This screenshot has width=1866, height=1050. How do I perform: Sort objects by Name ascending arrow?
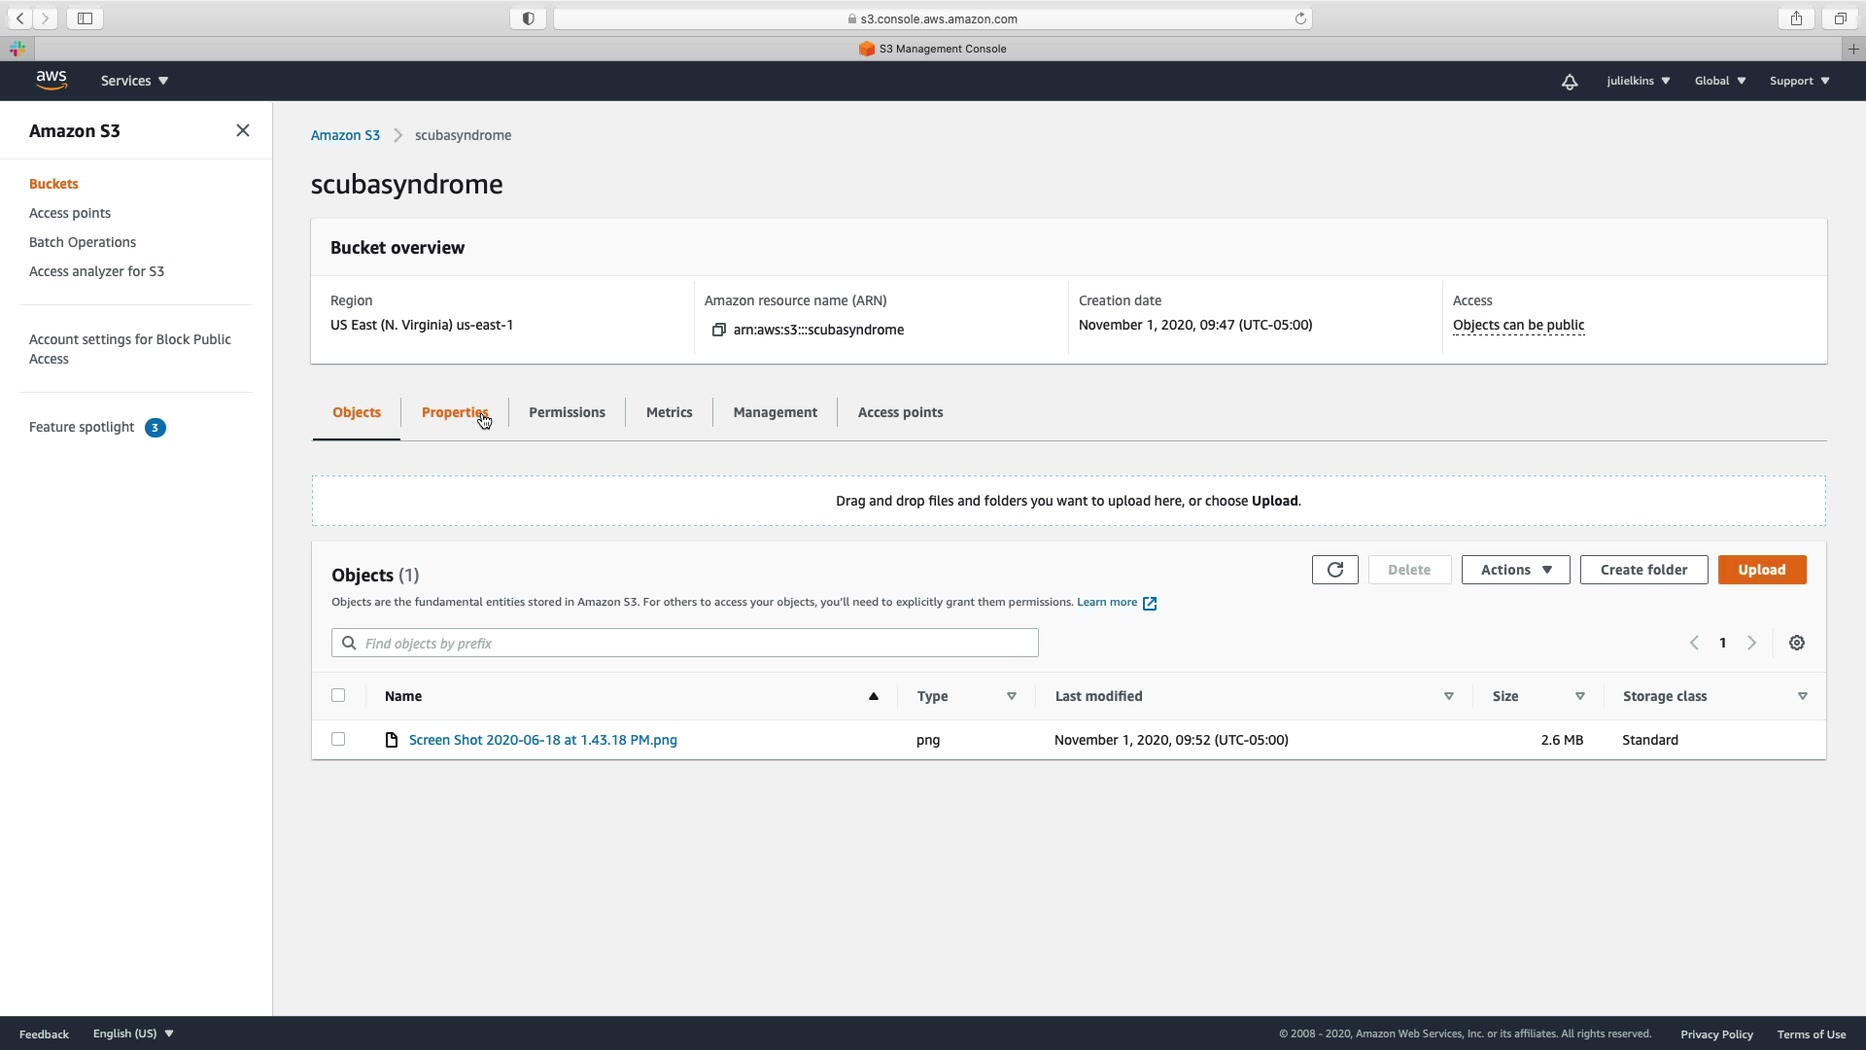click(873, 696)
